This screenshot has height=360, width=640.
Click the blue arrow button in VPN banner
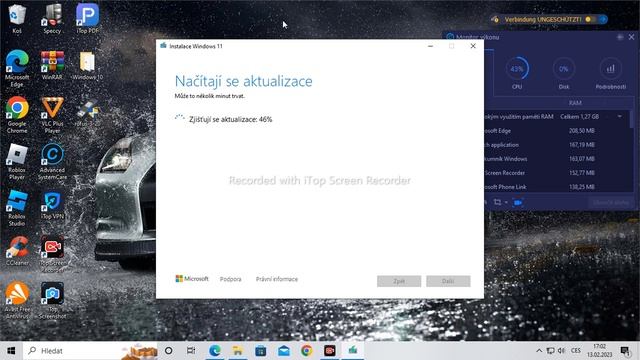pyautogui.click(x=603, y=19)
